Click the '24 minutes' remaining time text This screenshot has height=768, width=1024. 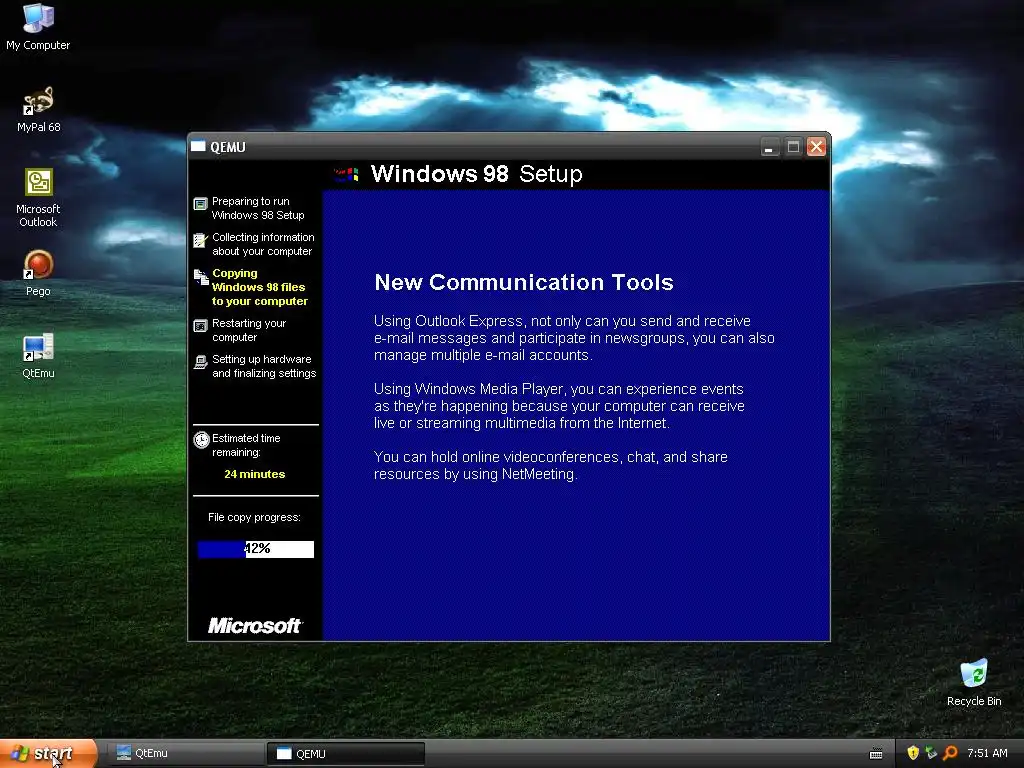point(255,474)
